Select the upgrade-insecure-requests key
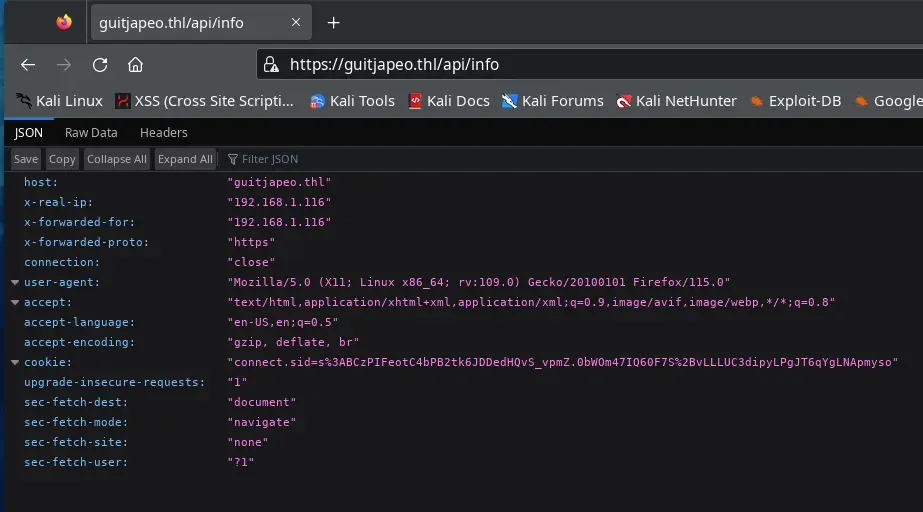Image resolution: width=923 pixels, height=512 pixels. [x=114, y=383]
